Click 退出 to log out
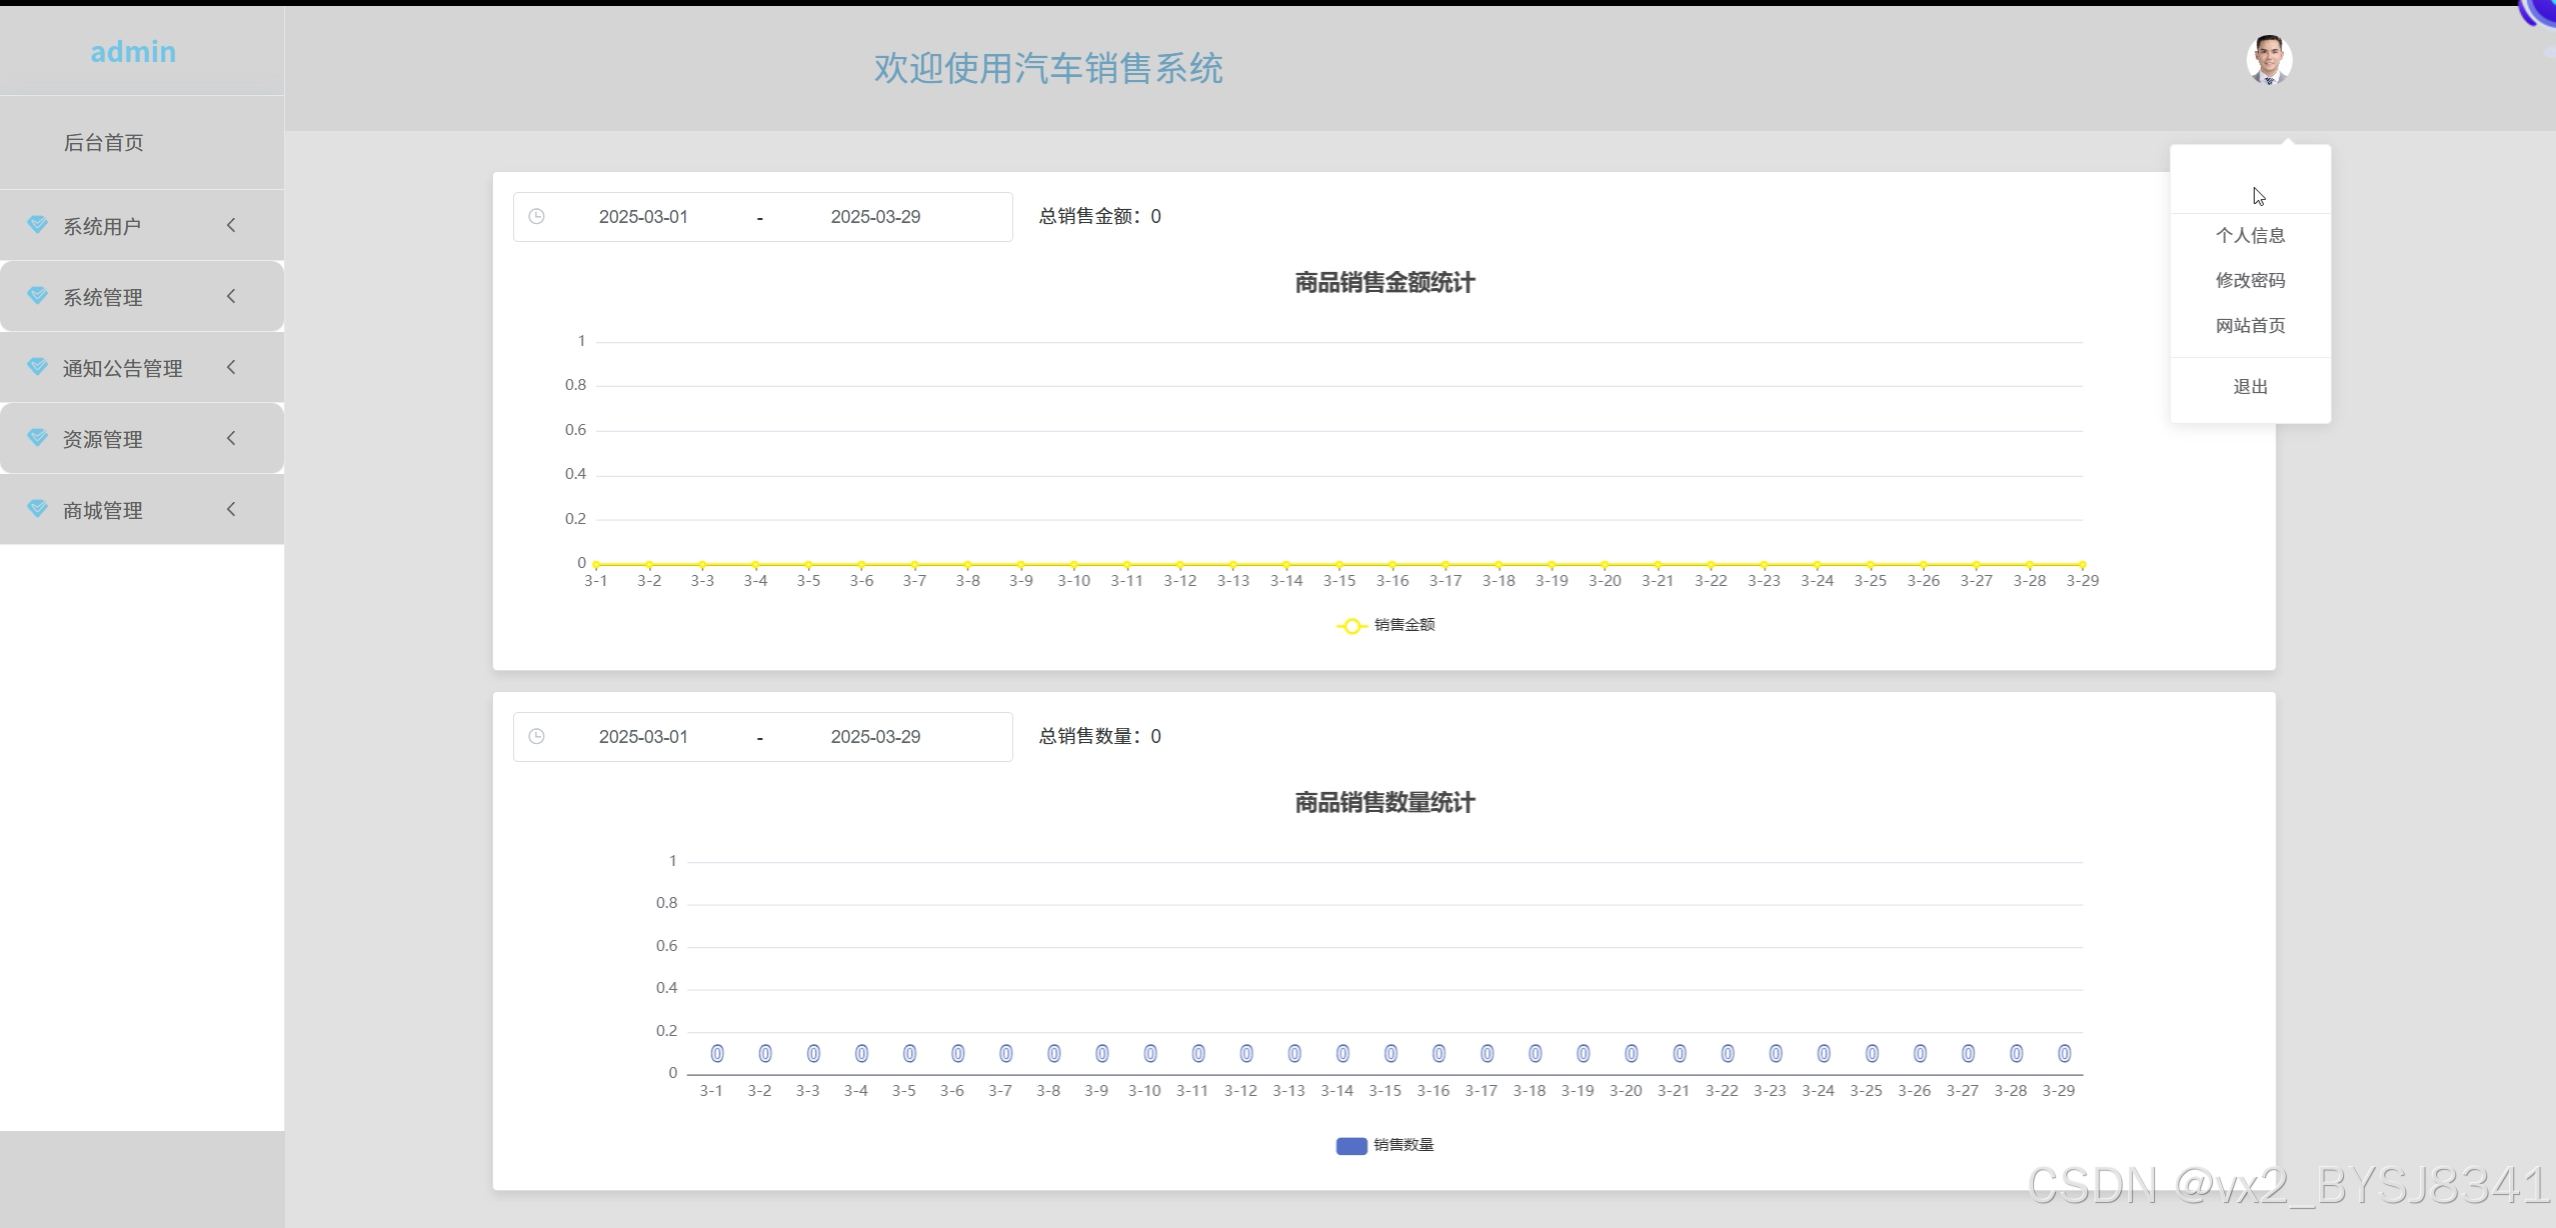This screenshot has height=1228, width=2556. (2250, 387)
